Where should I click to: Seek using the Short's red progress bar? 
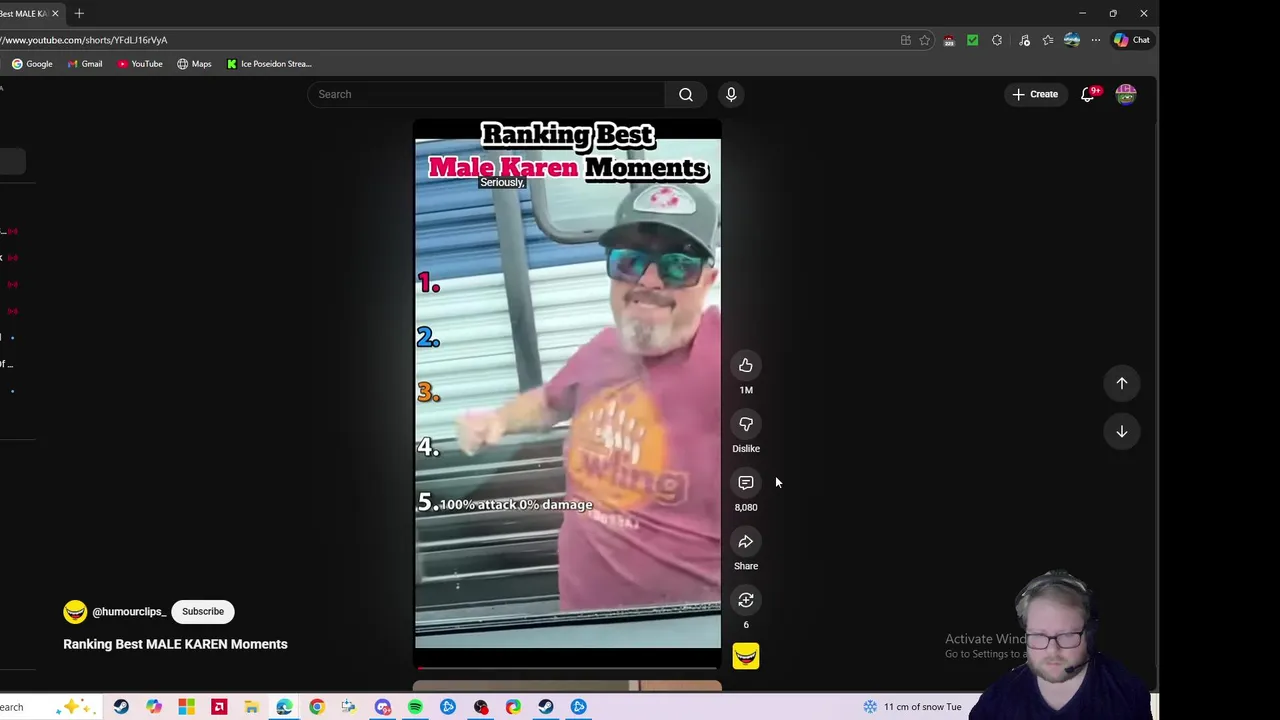(x=567, y=668)
